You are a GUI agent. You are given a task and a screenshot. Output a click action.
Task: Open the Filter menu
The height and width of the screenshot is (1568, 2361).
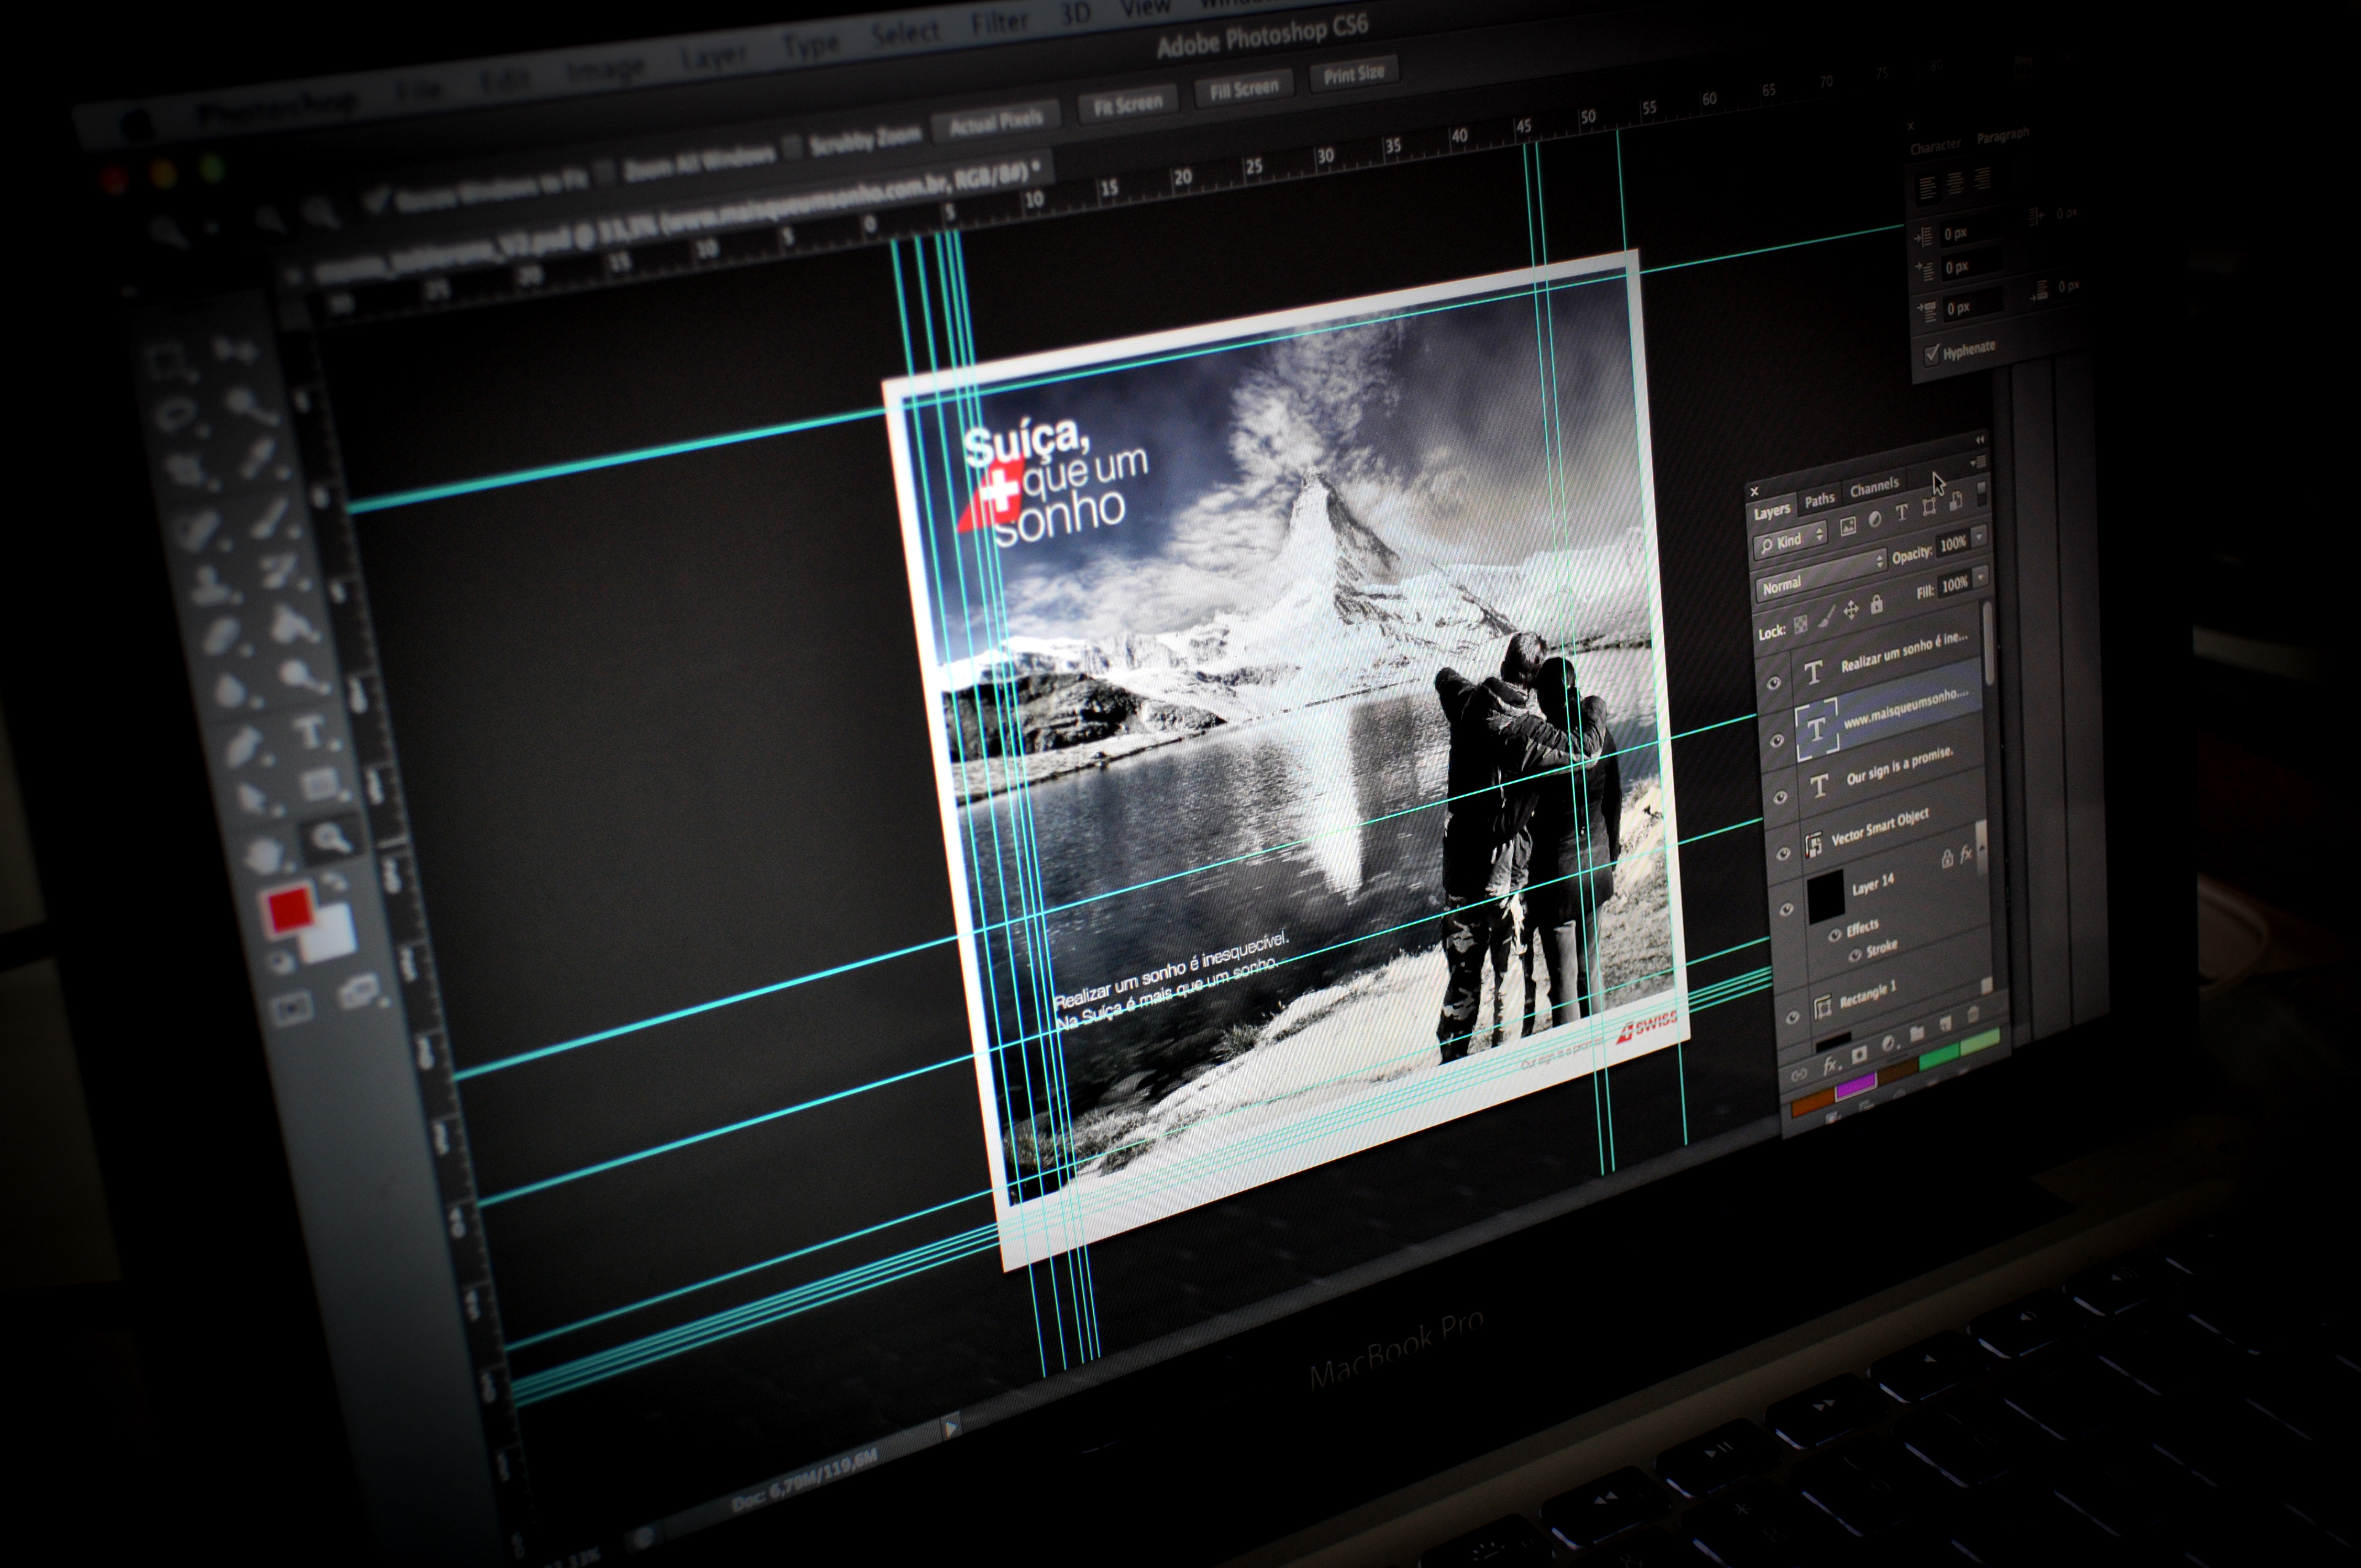1000,22
